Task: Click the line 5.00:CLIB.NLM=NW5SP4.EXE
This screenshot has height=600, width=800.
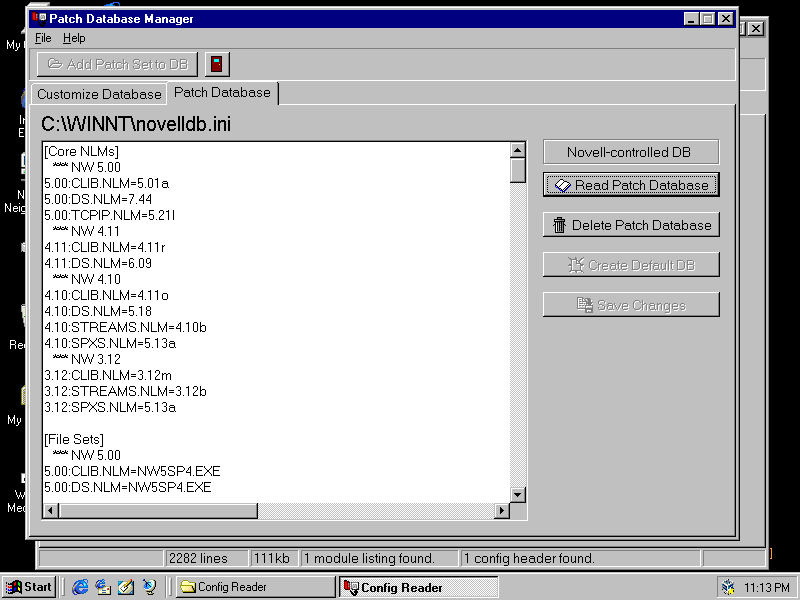Action: click(132, 471)
